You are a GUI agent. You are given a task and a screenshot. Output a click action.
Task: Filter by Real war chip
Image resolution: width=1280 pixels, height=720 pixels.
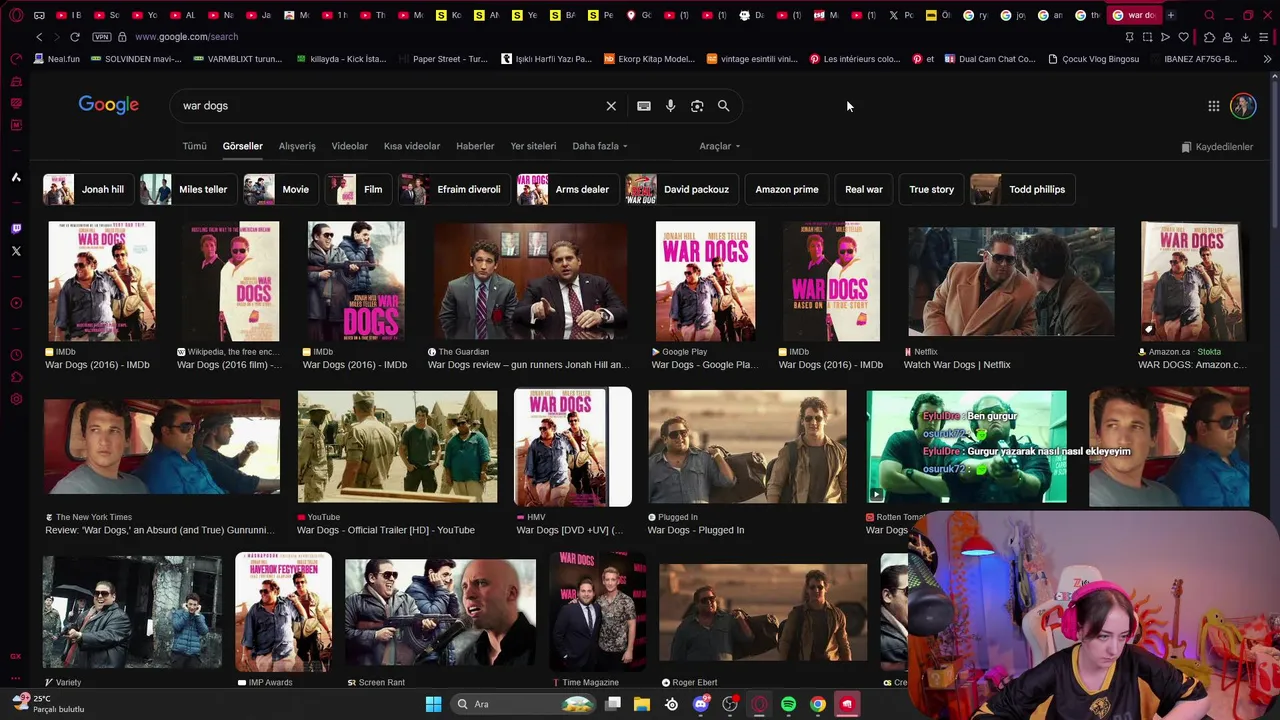864,189
